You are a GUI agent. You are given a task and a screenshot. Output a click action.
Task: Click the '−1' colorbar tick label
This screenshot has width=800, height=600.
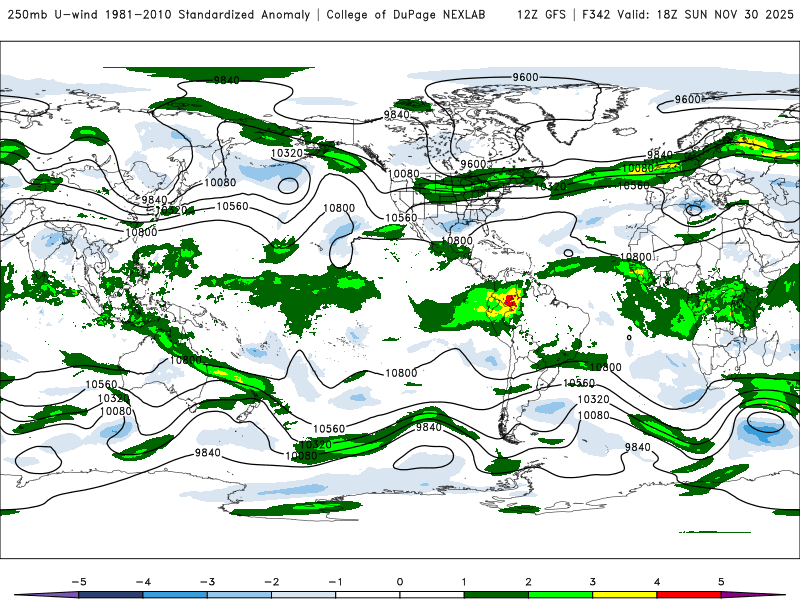tap(335, 582)
